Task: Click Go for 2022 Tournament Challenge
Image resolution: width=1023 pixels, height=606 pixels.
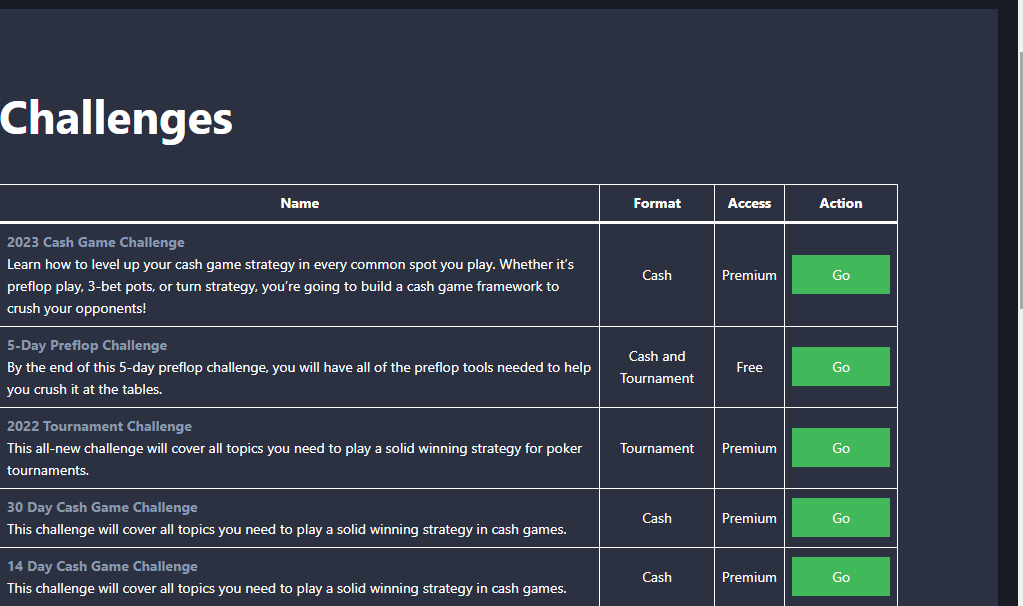Action: (840, 447)
